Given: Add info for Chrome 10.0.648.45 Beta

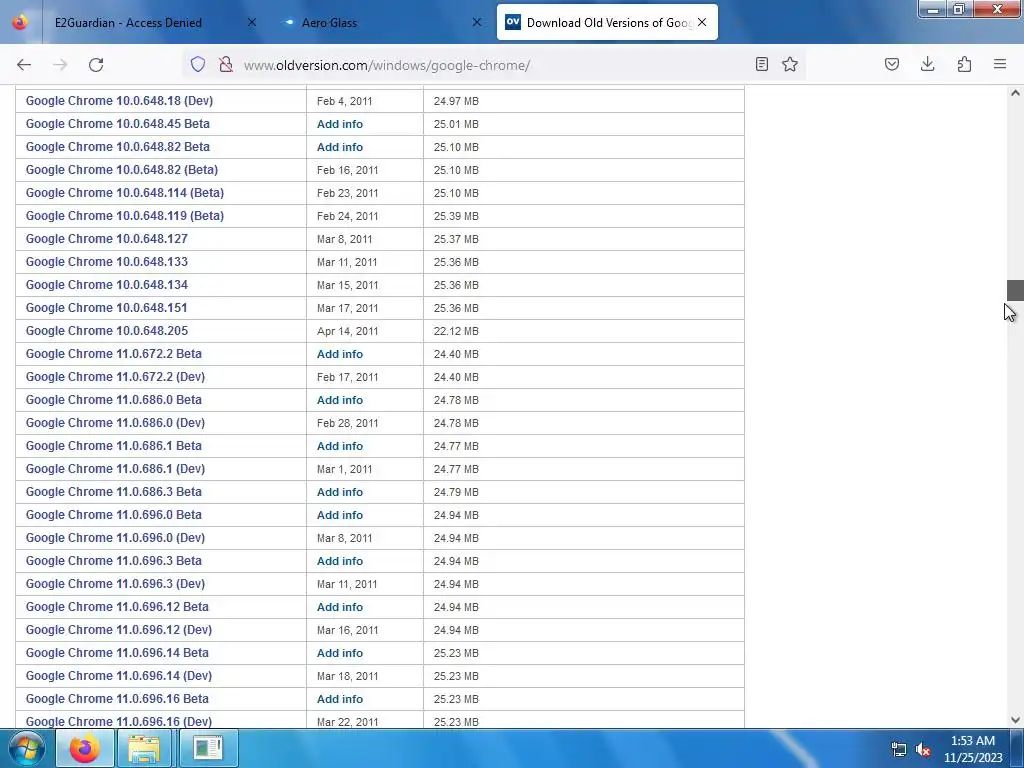Looking at the screenshot, I should tap(340, 124).
